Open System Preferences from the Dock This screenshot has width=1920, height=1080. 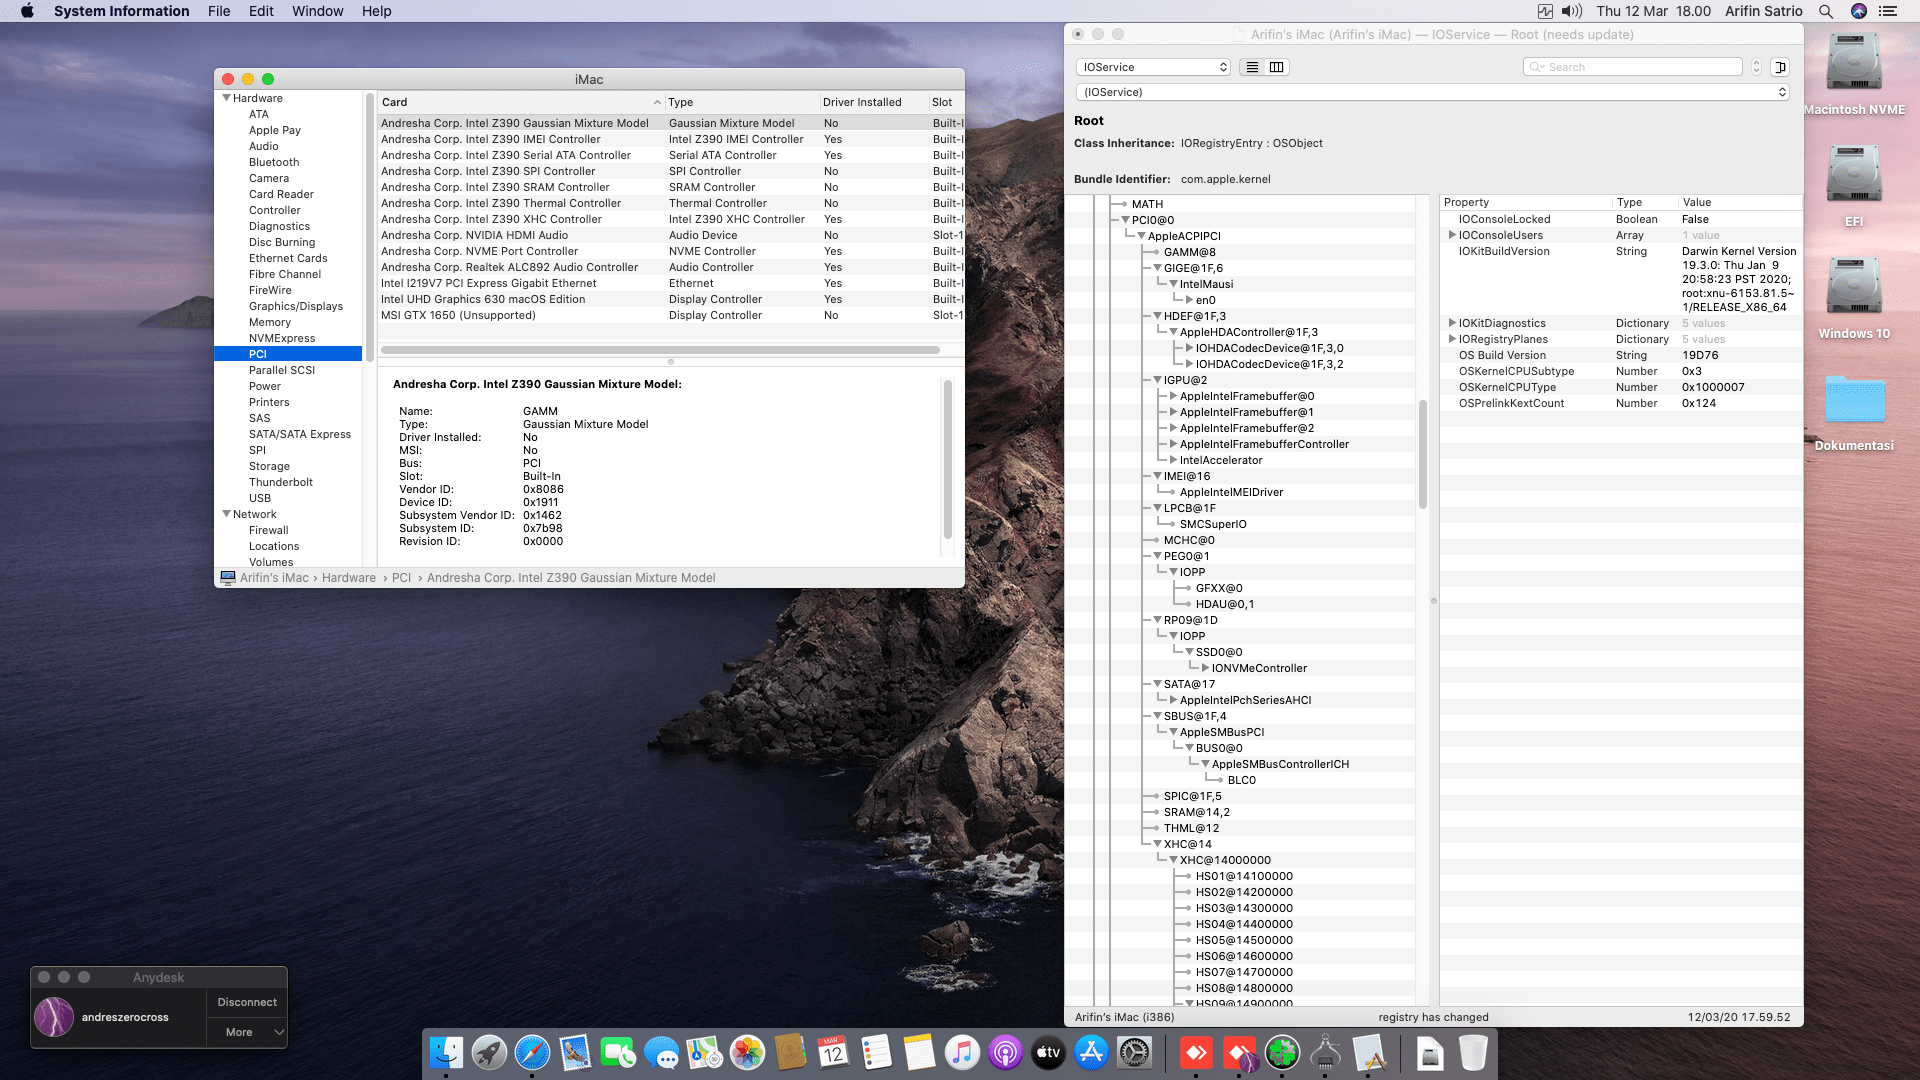(x=1134, y=1052)
